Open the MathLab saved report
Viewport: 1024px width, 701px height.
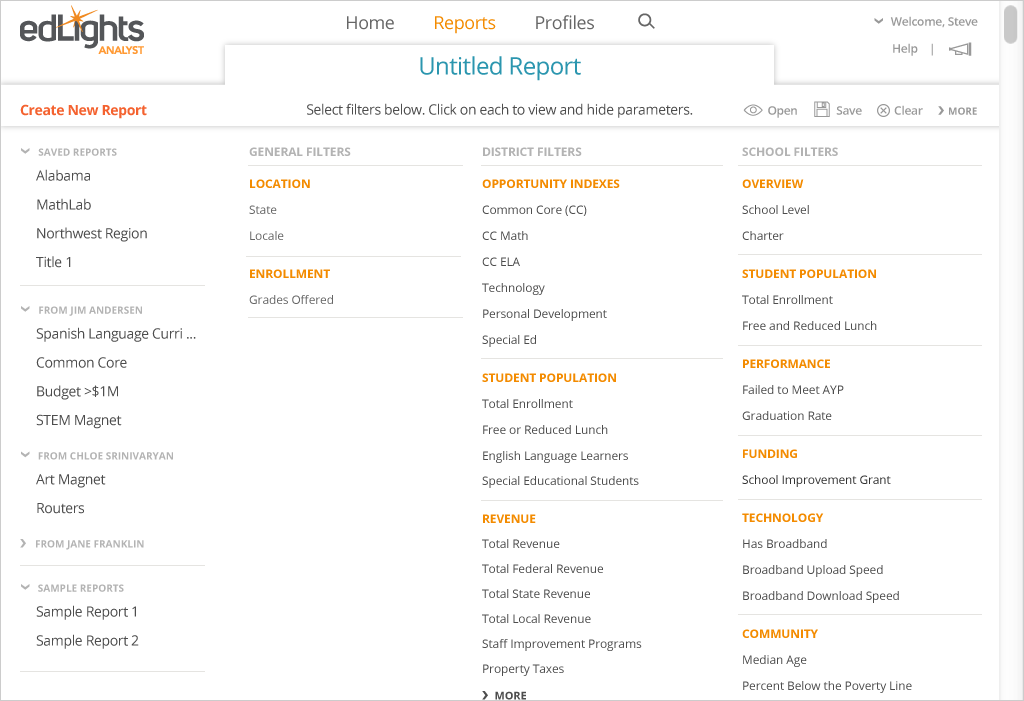pyautogui.click(x=63, y=204)
